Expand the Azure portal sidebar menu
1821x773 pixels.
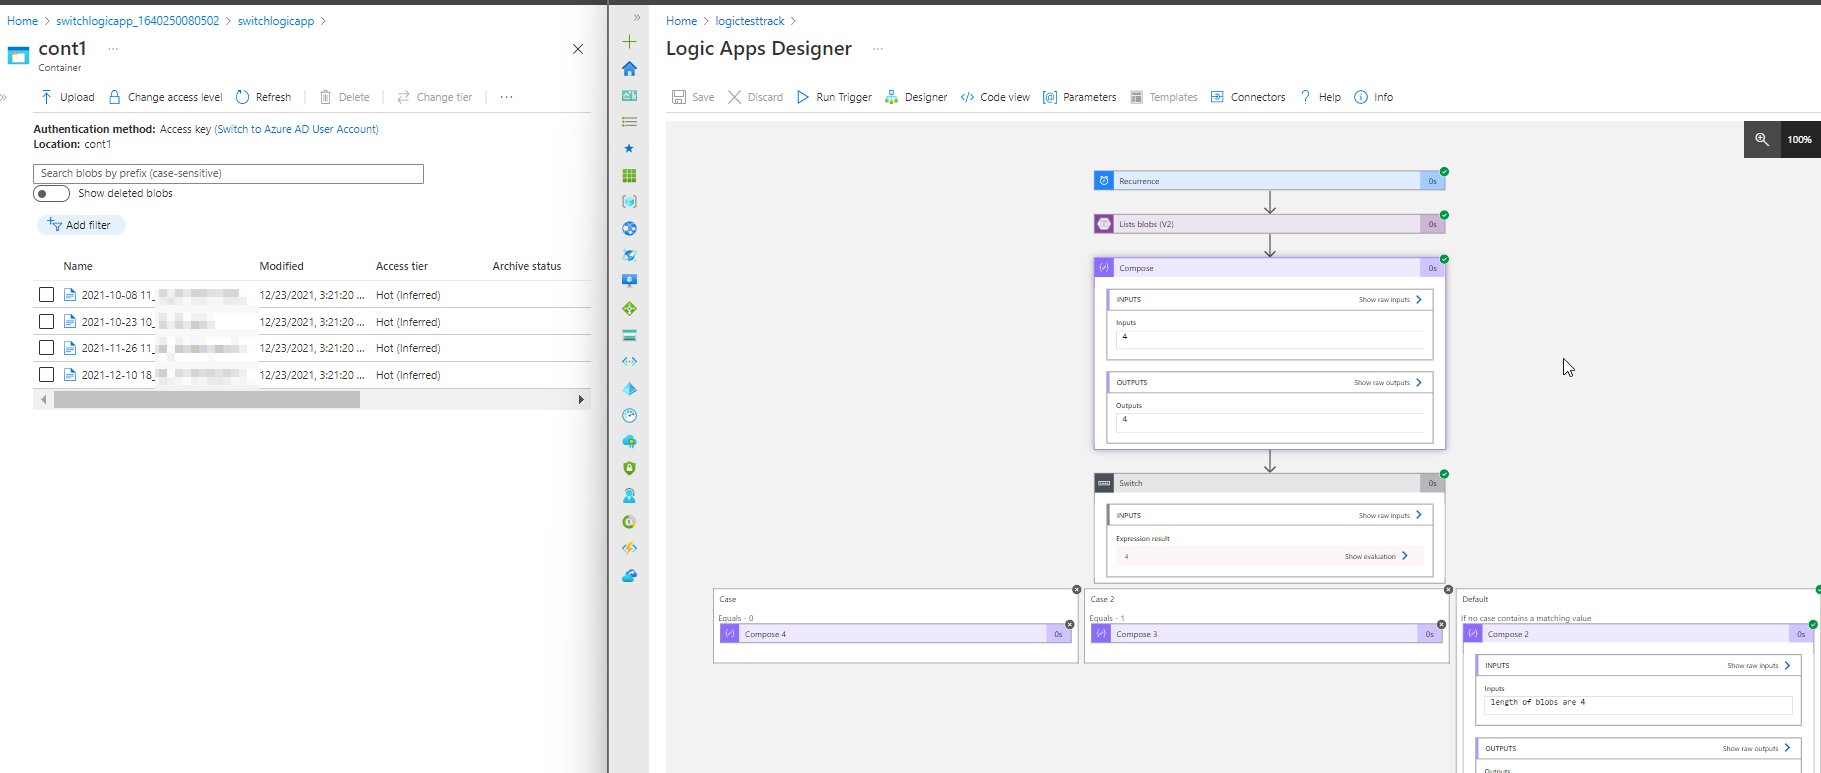tap(636, 18)
